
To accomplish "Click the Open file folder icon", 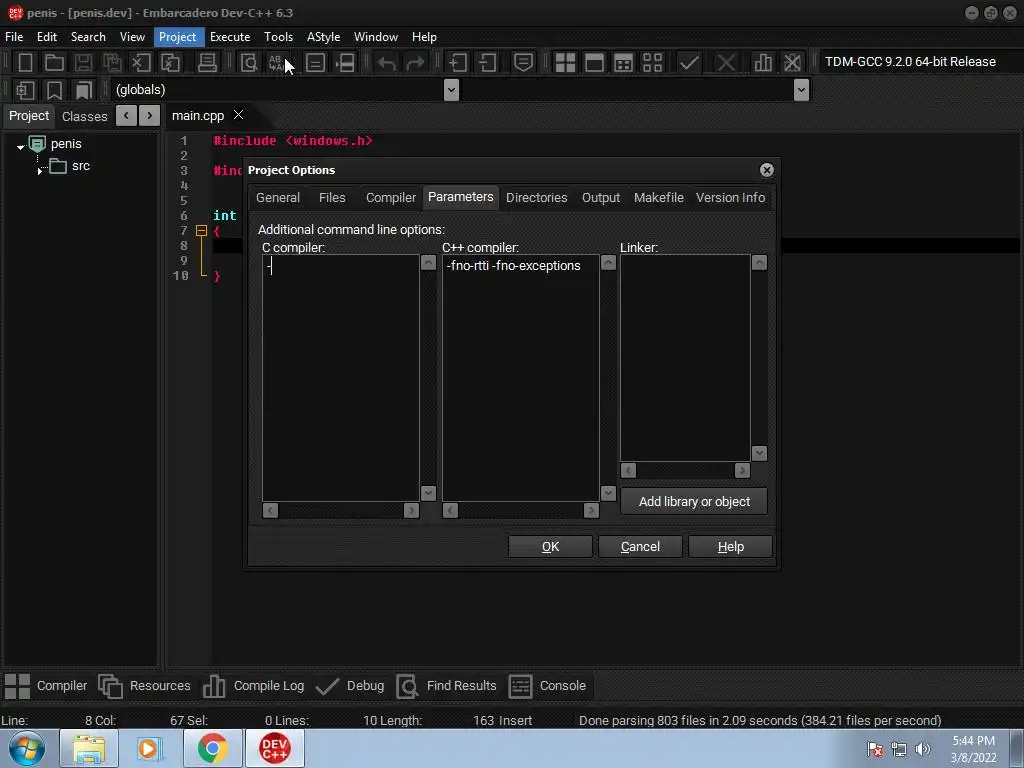I will click(x=54, y=63).
